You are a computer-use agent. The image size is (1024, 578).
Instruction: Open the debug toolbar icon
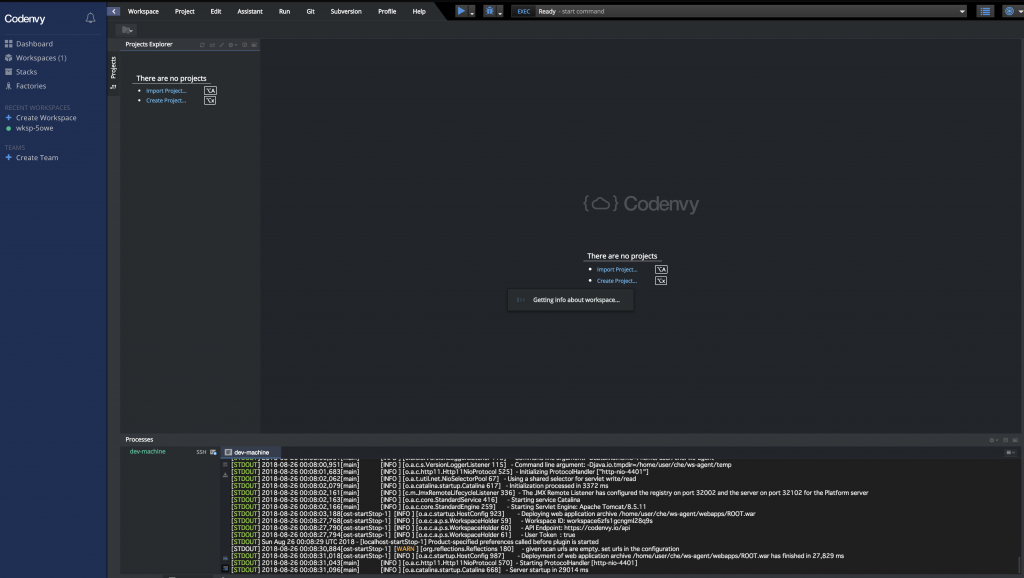pos(490,11)
